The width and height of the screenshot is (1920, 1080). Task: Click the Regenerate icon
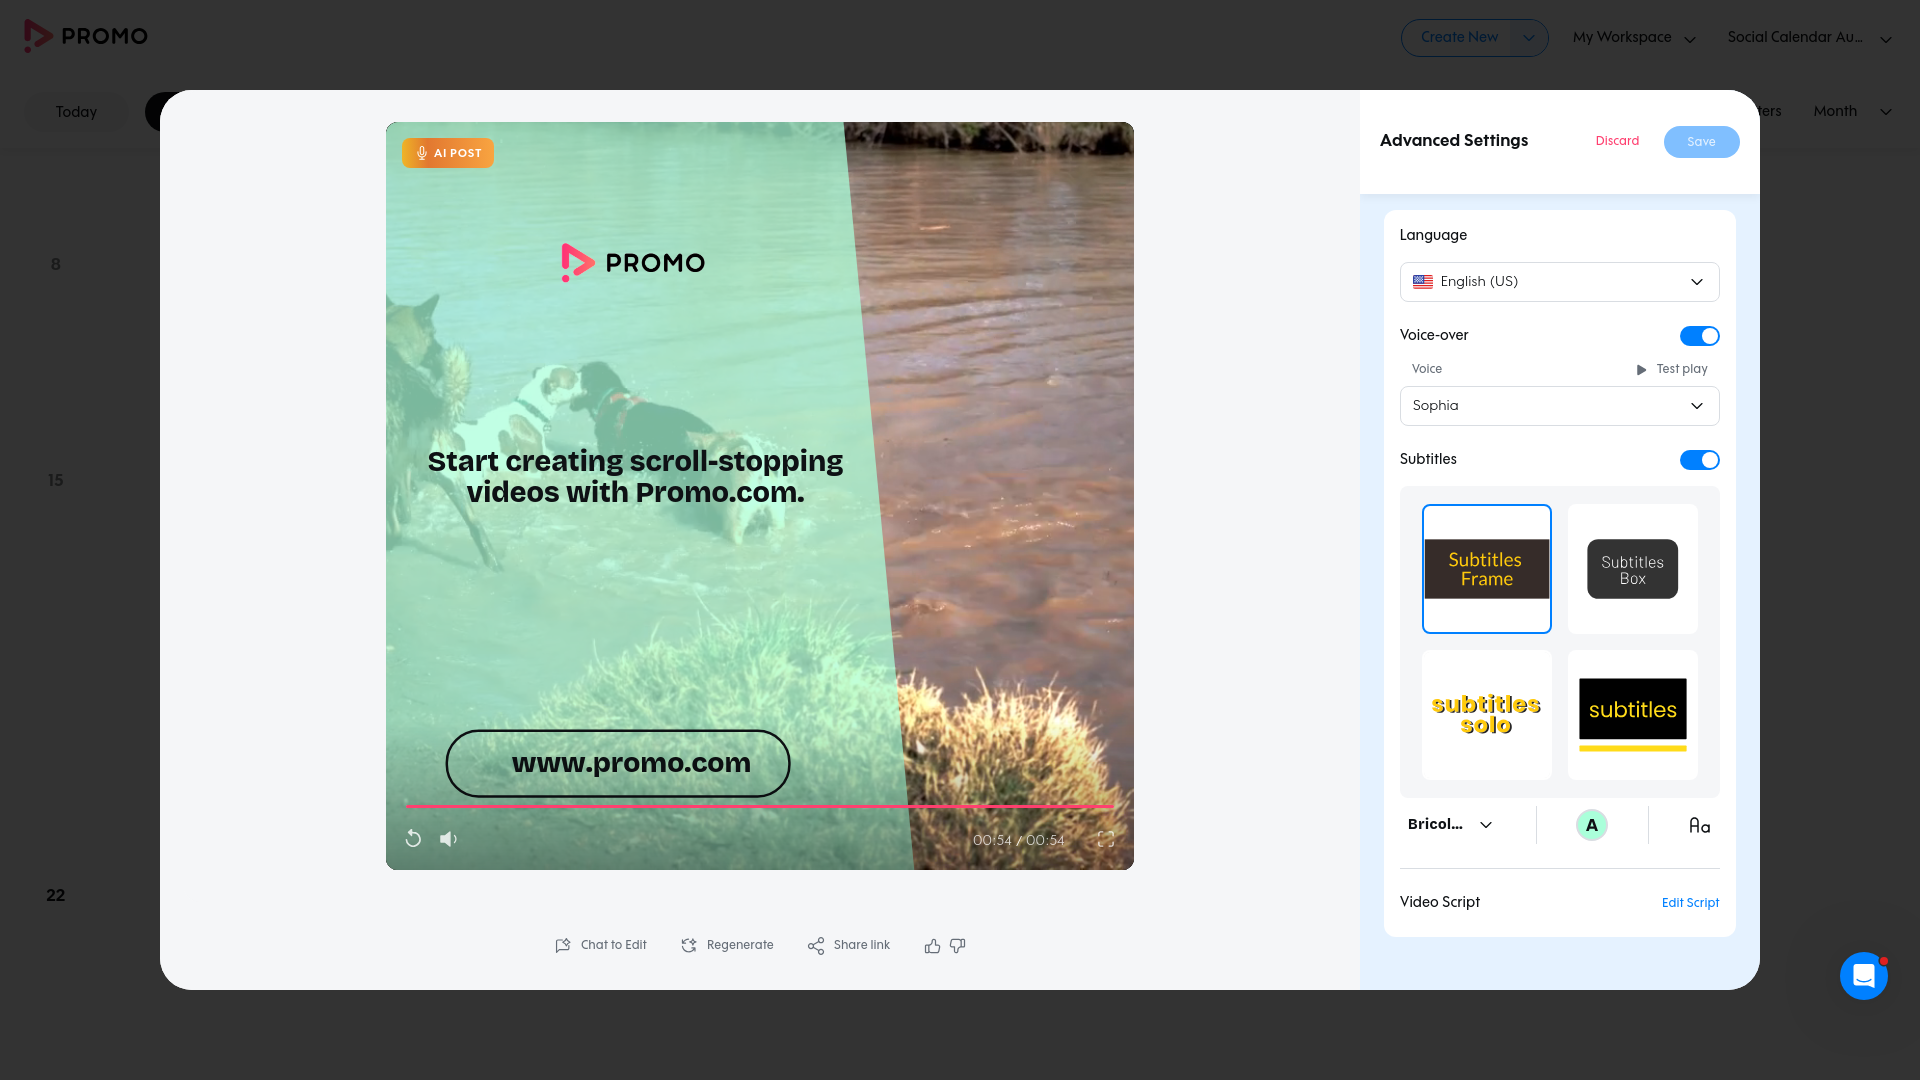pos(689,945)
